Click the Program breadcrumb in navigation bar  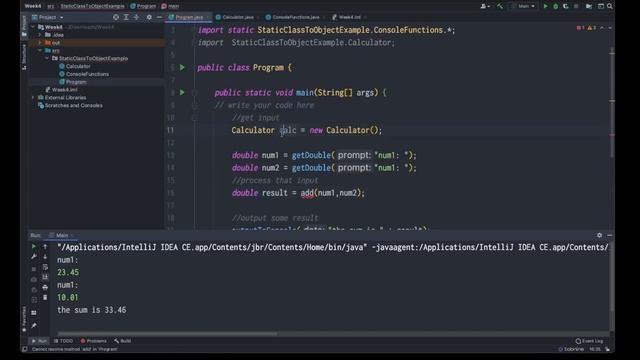click(143, 6)
